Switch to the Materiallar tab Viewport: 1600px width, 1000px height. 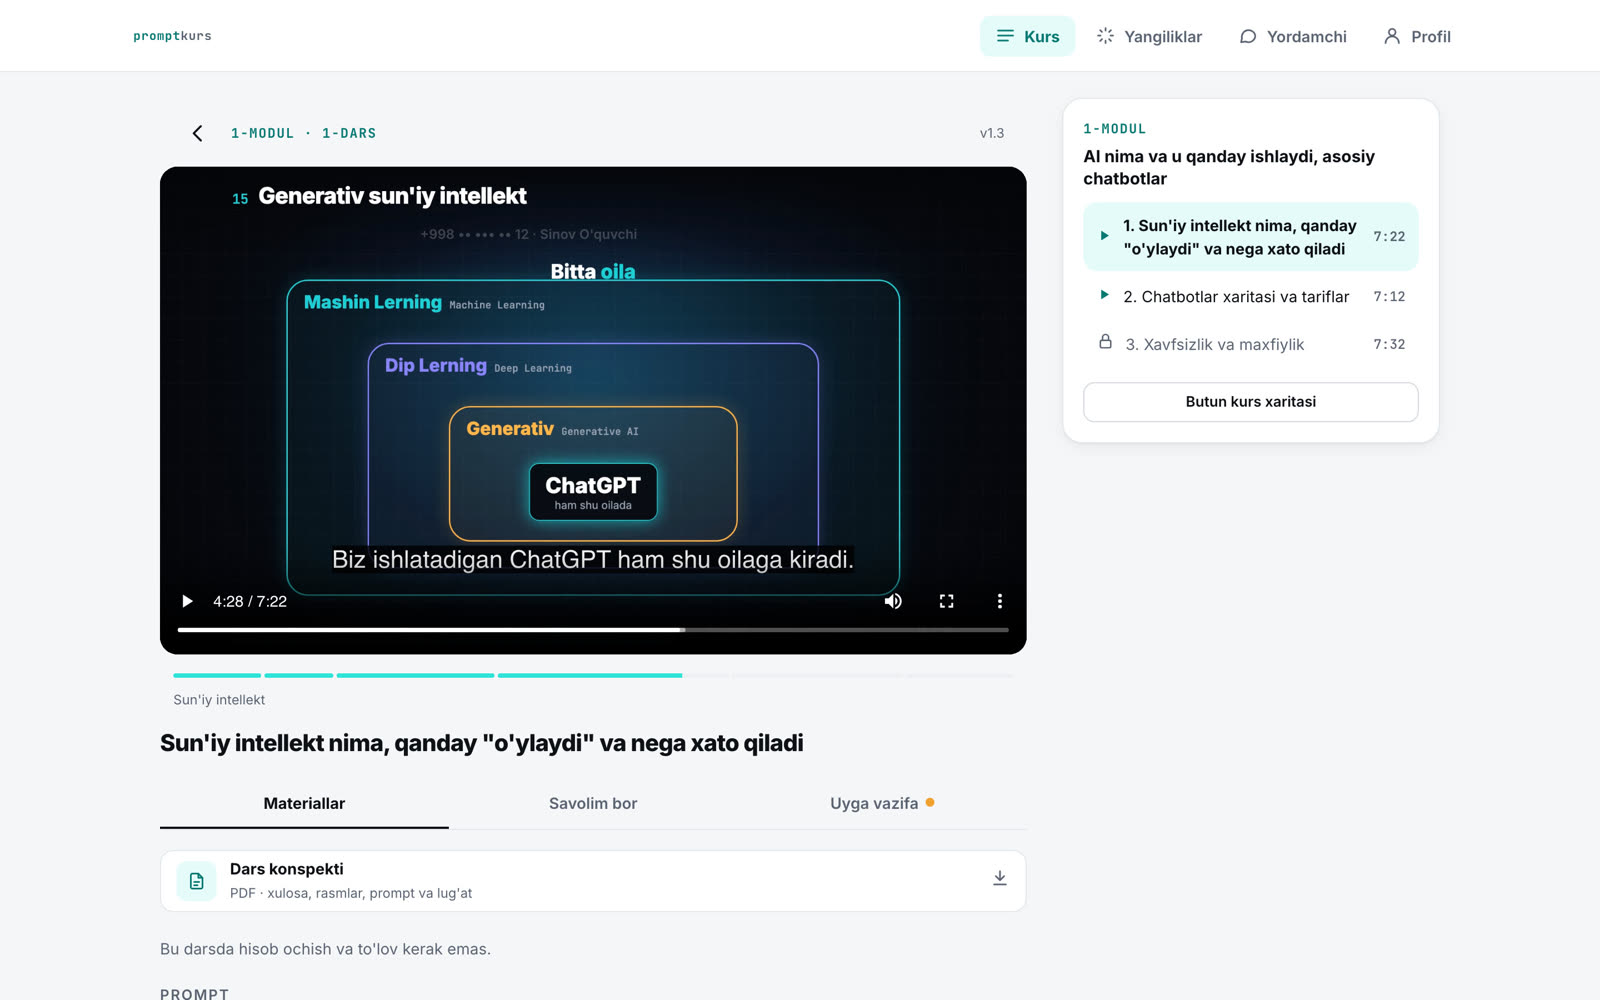(x=304, y=803)
